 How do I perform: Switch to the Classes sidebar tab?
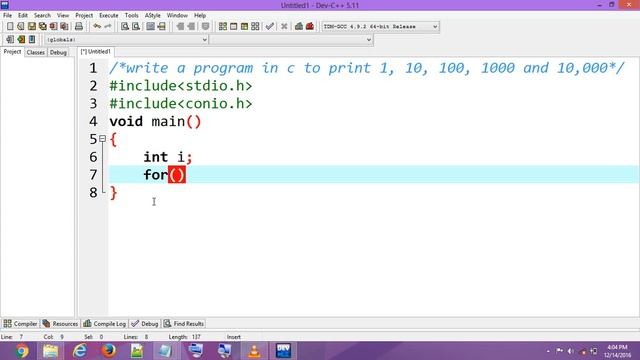[x=36, y=52]
